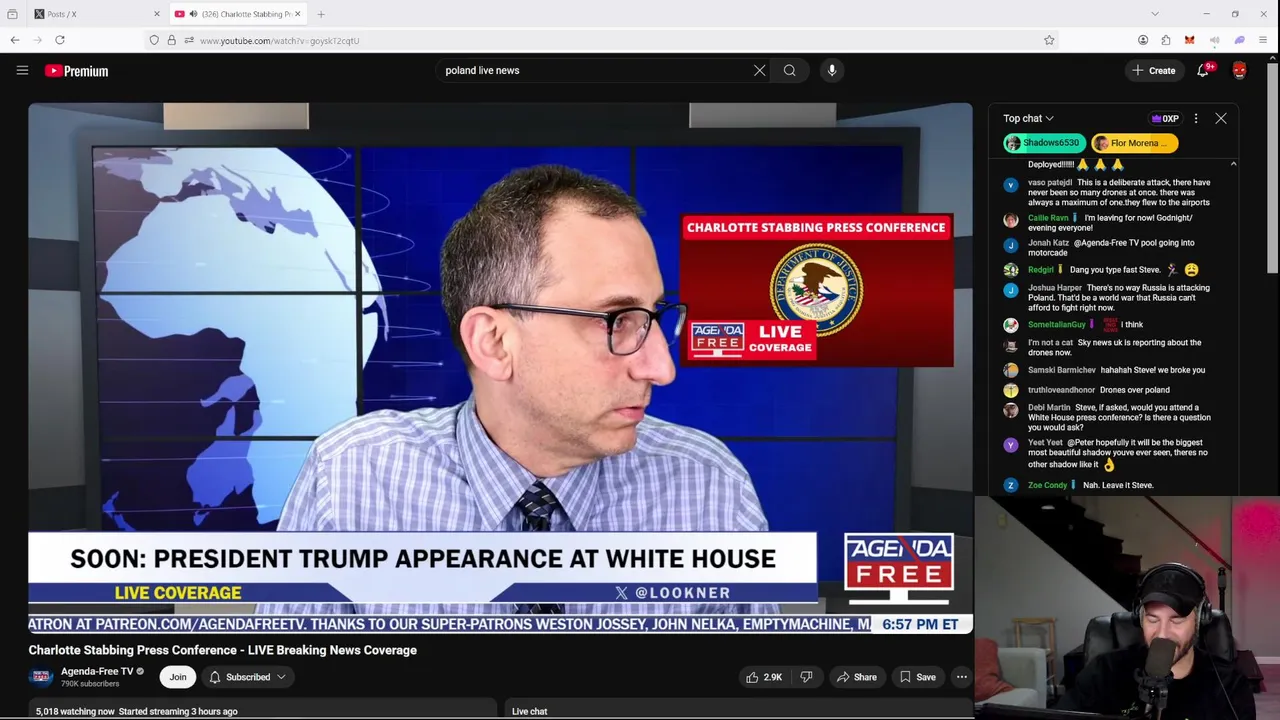Image resolution: width=1280 pixels, height=720 pixels.
Task: Go to YouTube Premium home logo
Action: tap(76, 71)
